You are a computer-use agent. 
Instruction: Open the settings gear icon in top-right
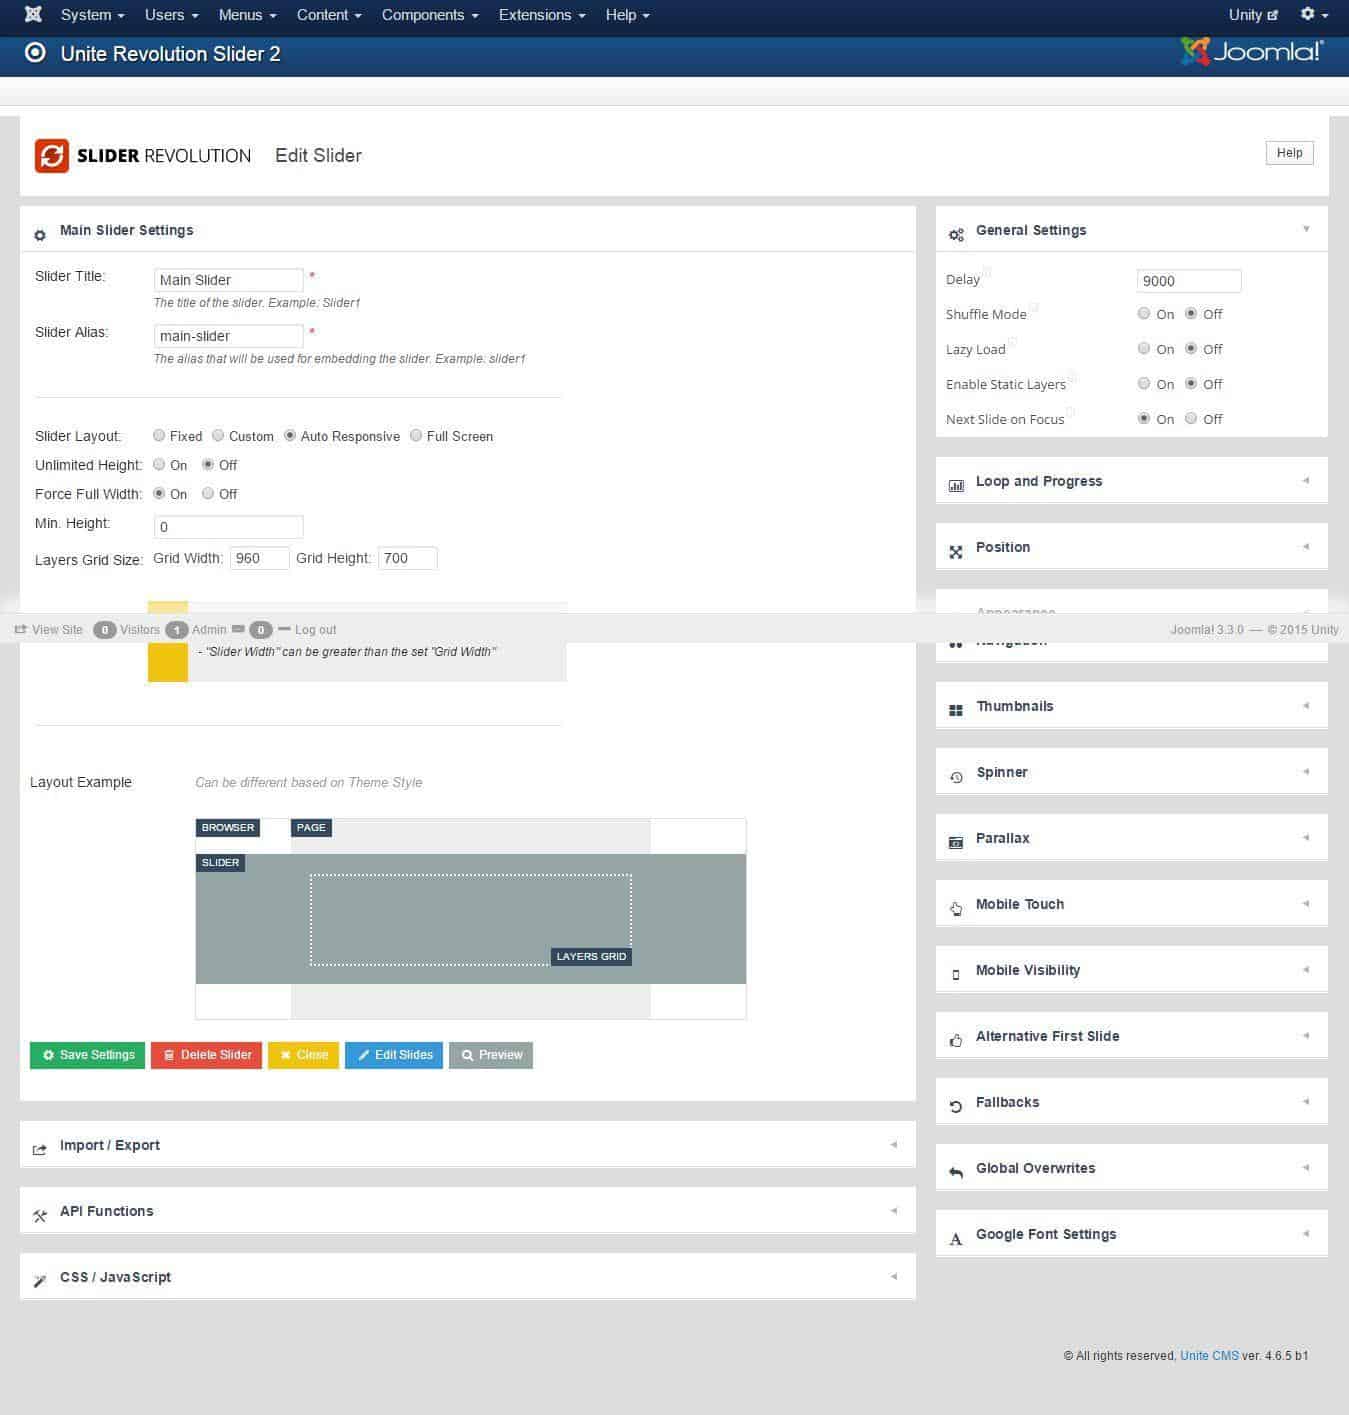(1312, 15)
